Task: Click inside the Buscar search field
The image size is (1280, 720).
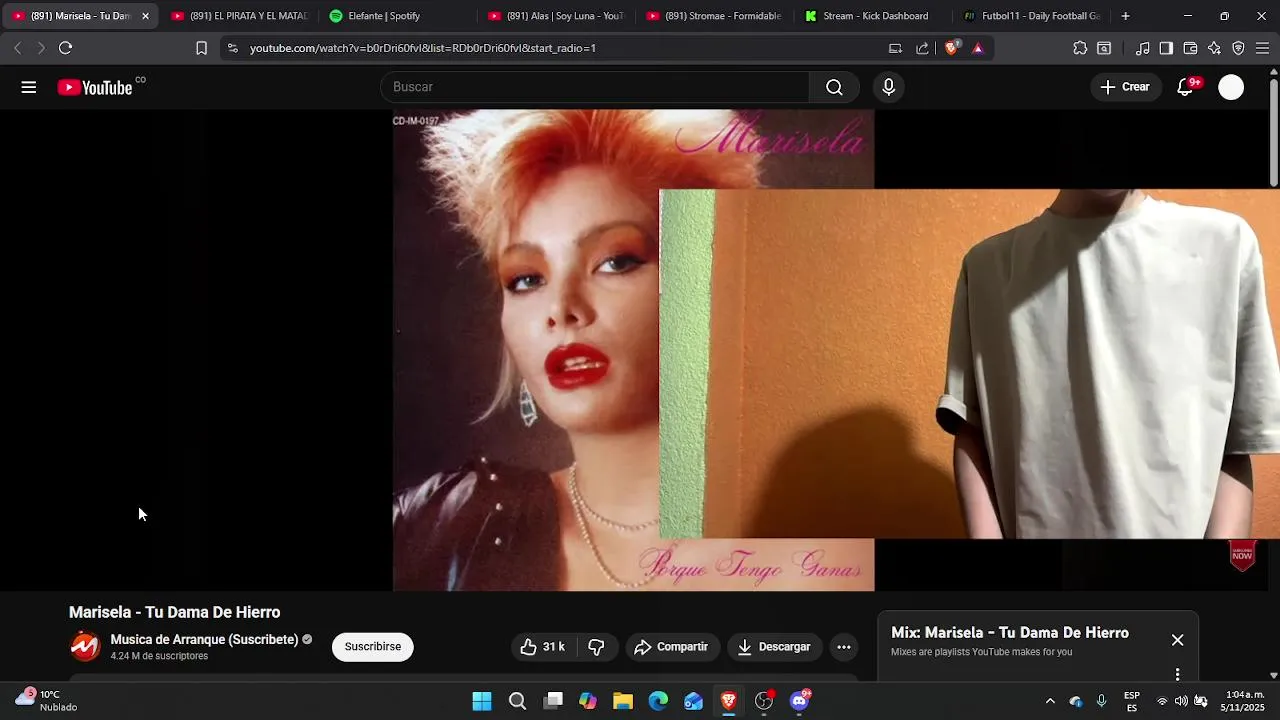Action: (595, 87)
